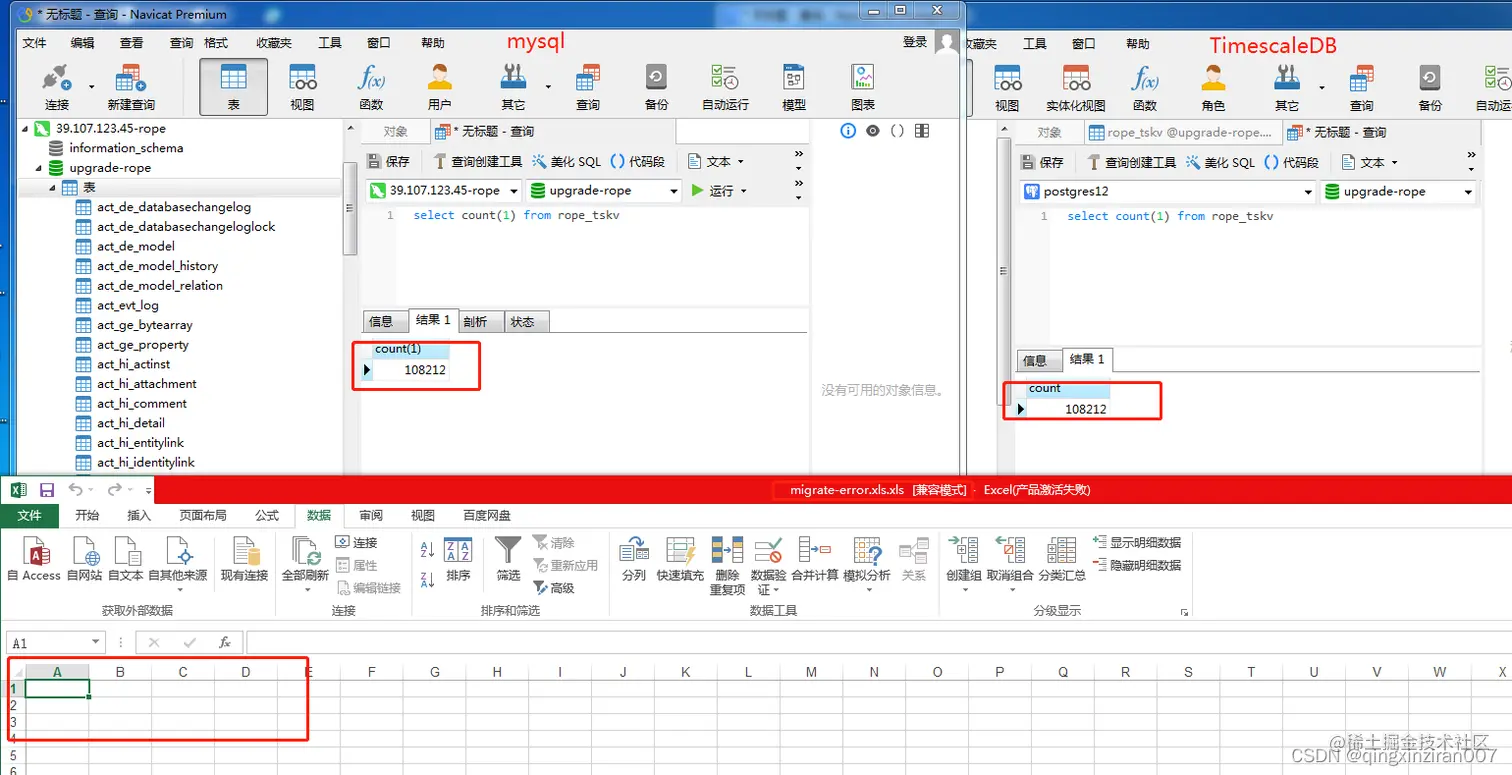The width and height of the screenshot is (1512, 775).
Task: Open 备份 in TimescaleDB Navicat toolbar
Action: click(1430, 87)
